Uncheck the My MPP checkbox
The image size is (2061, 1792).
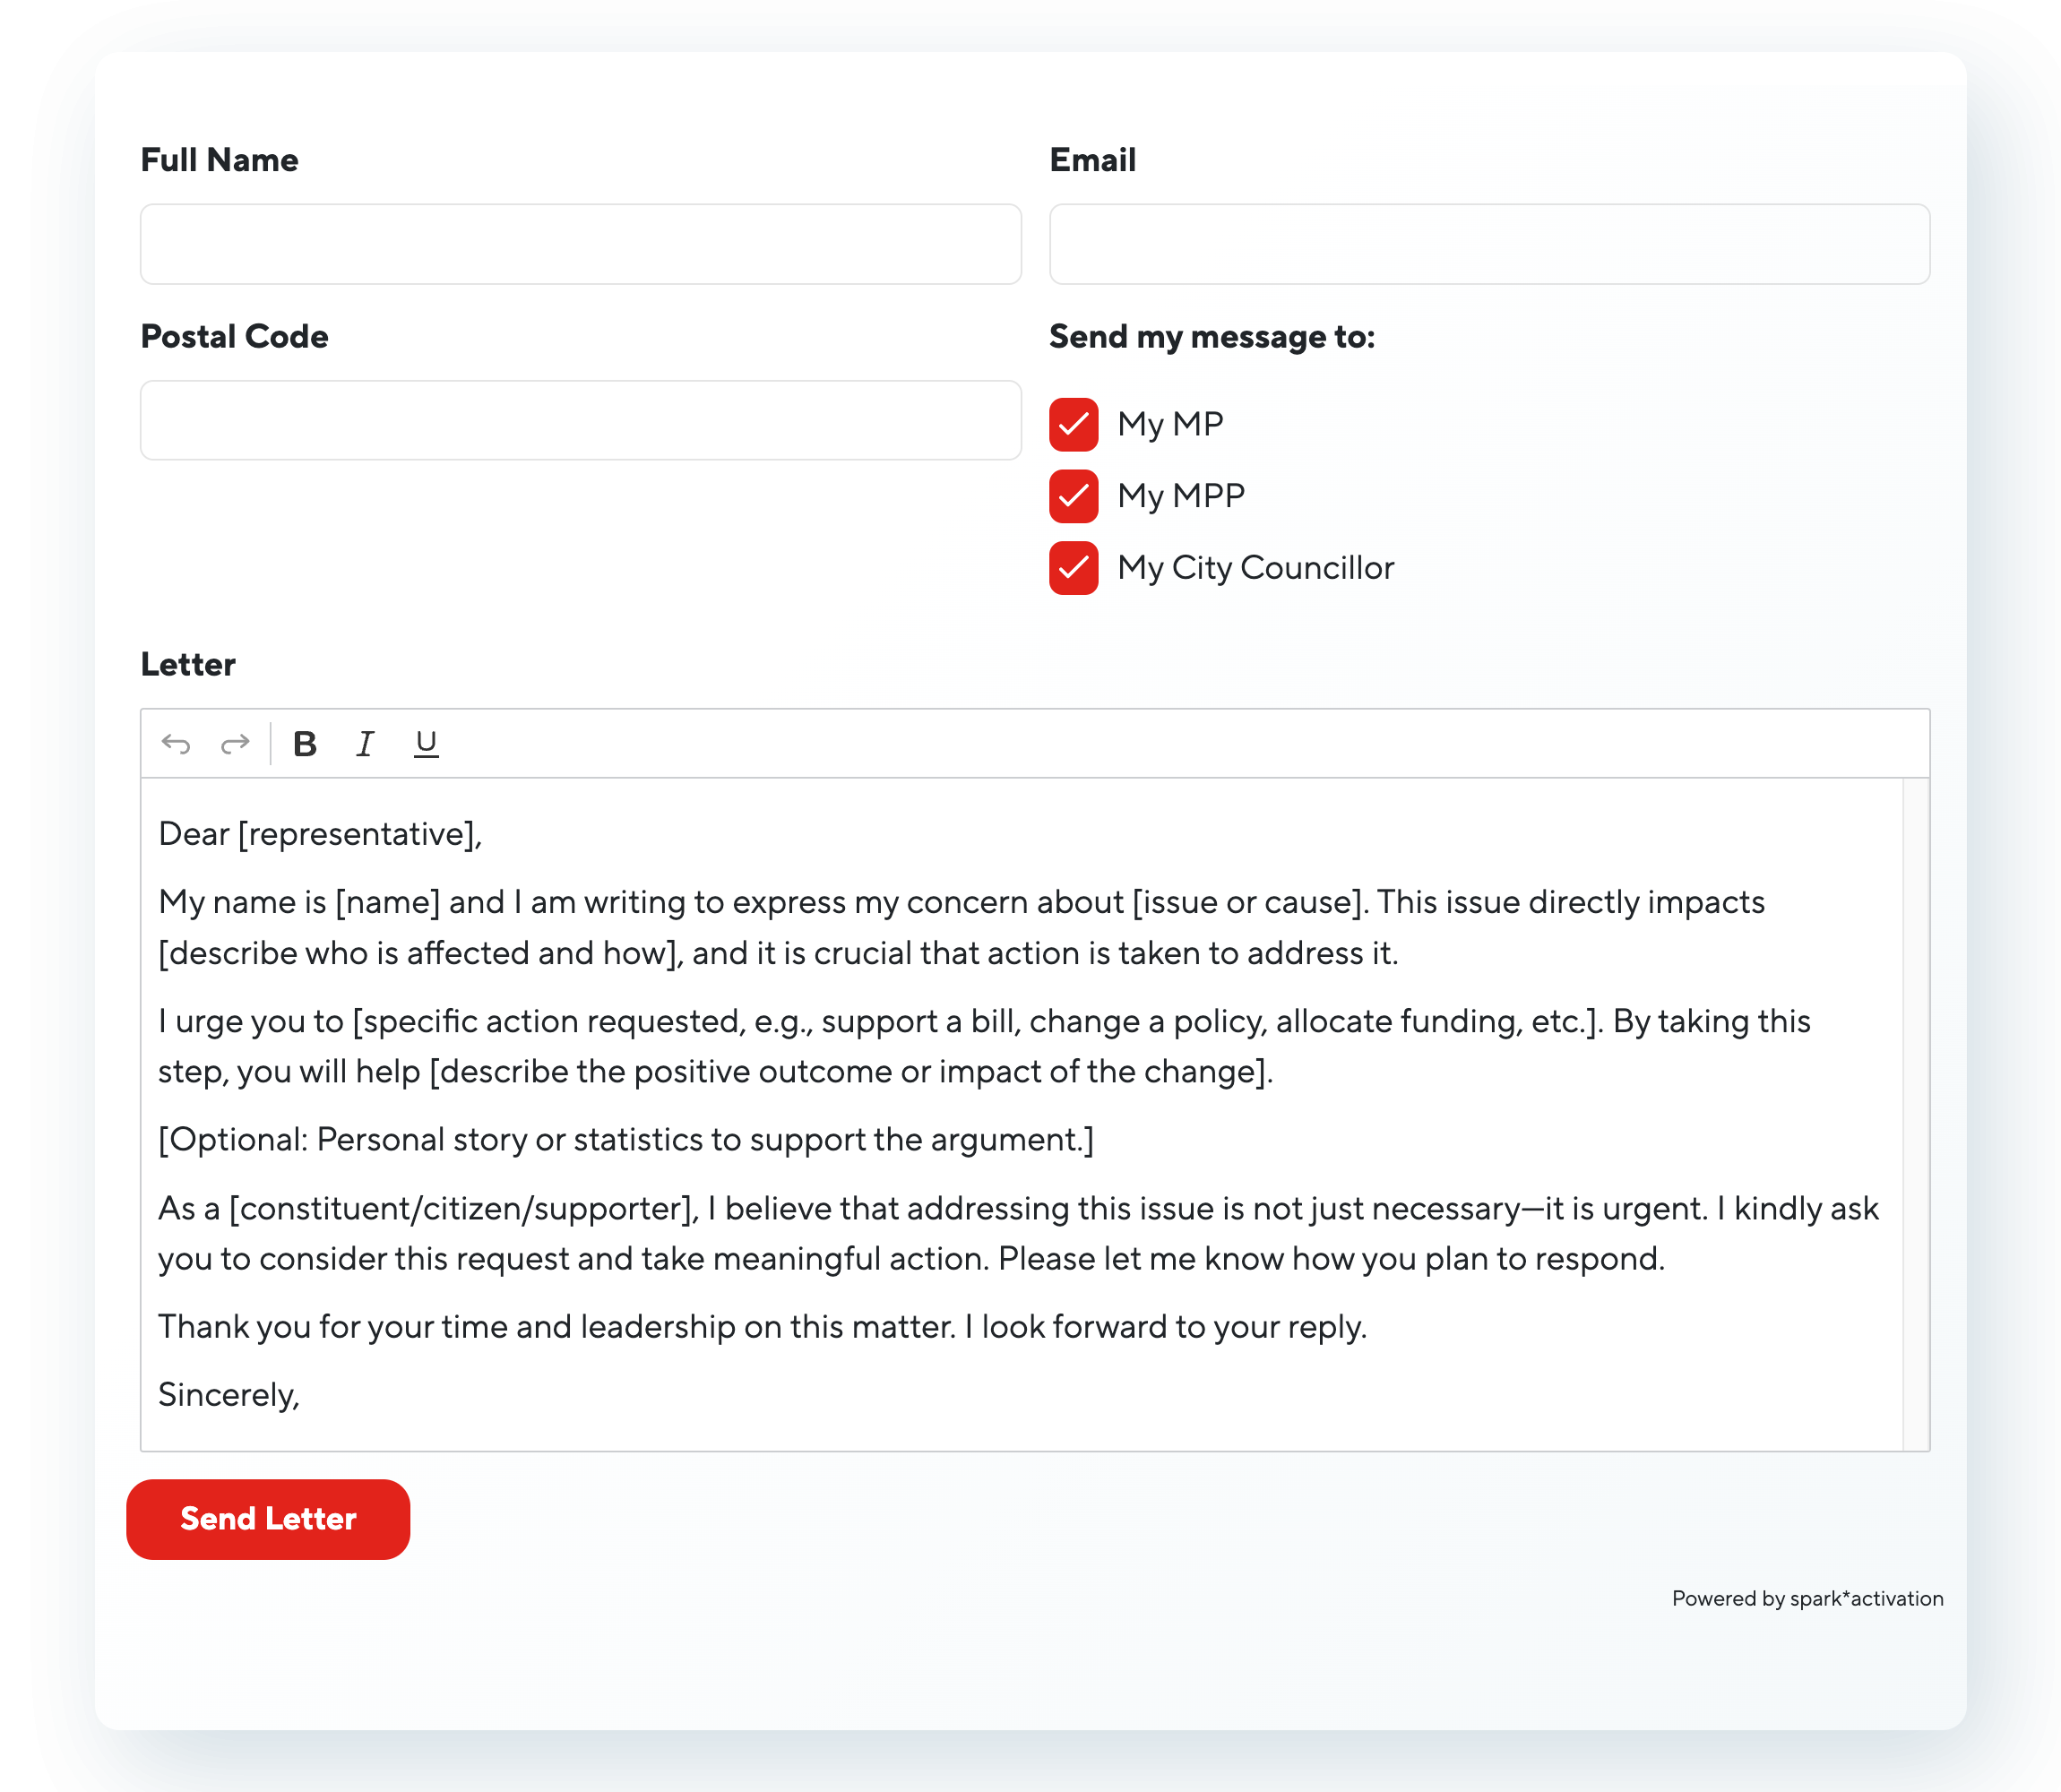[1073, 496]
